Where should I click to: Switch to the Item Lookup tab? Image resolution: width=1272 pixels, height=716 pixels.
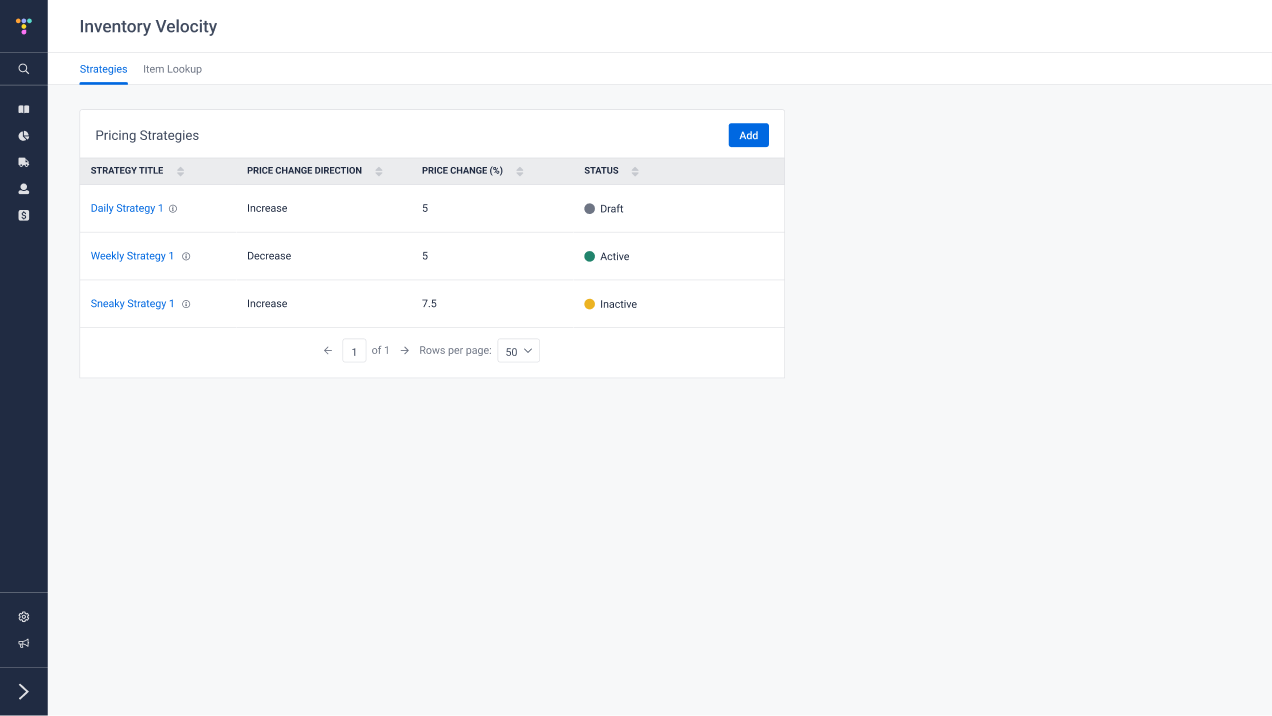click(172, 69)
